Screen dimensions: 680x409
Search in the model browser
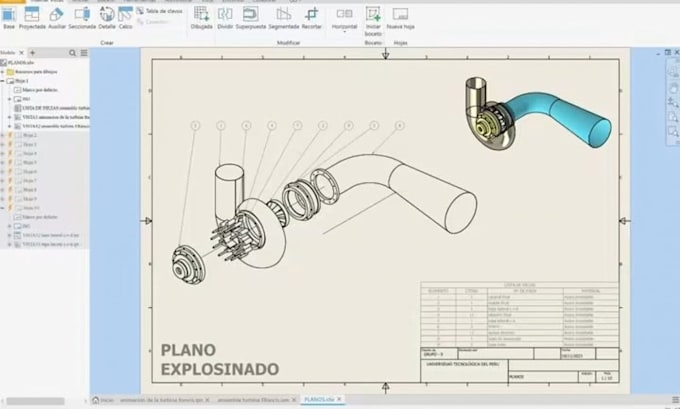click(x=72, y=53)
